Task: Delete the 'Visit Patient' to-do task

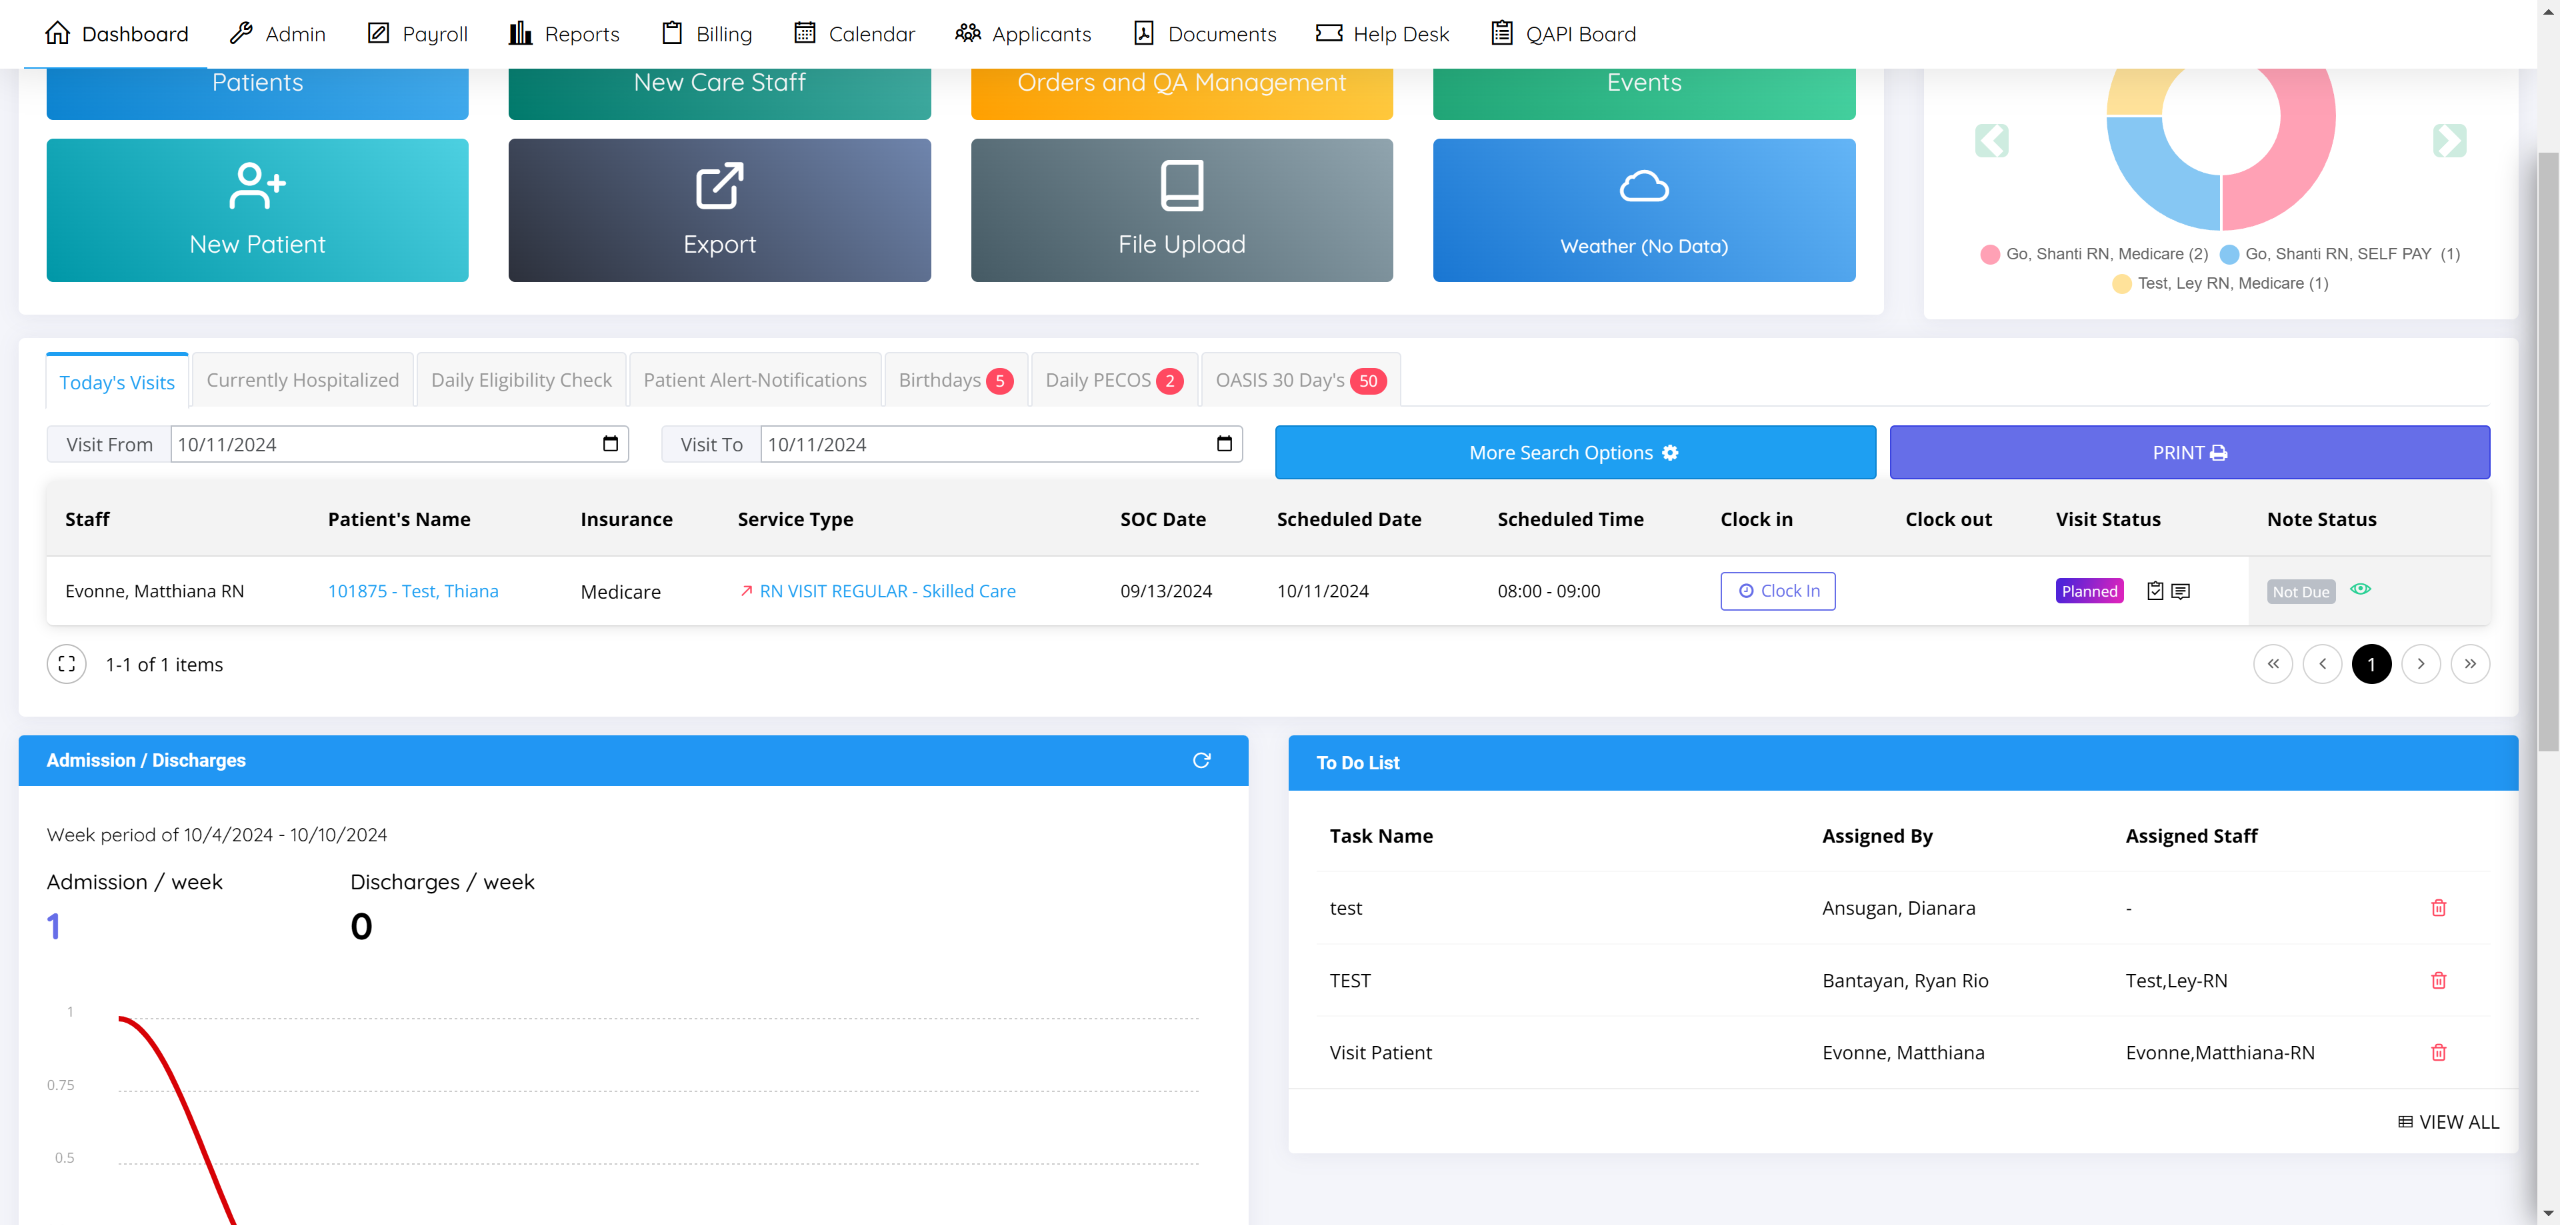Action: pos(2438,1052)
